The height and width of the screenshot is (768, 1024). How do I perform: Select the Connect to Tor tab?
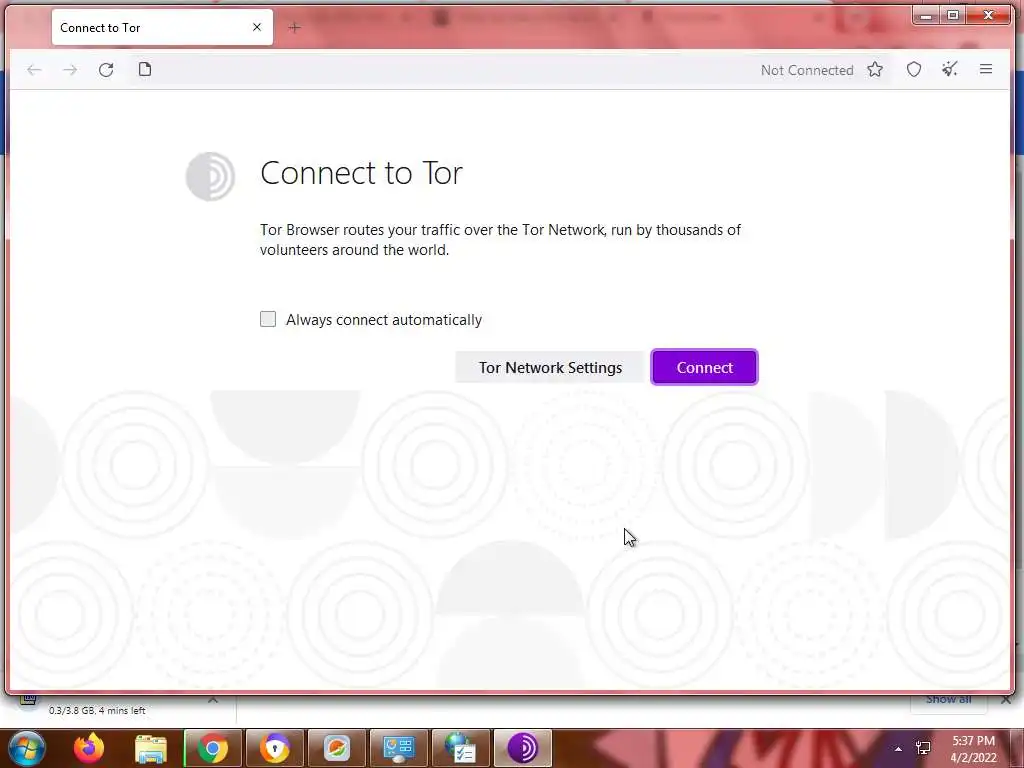pyautogui.click(x=162, y=27)
